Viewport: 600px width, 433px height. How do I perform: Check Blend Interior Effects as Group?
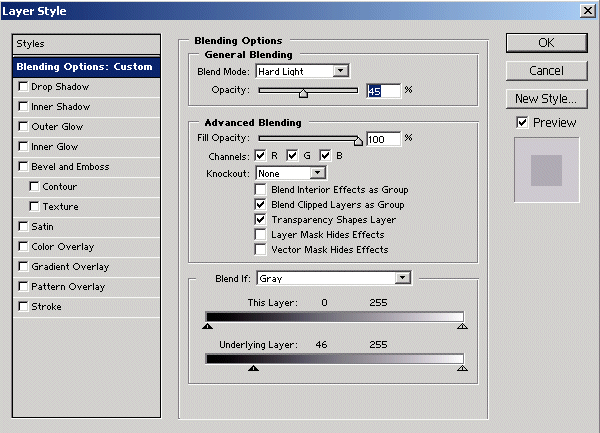tap(261, 189)
